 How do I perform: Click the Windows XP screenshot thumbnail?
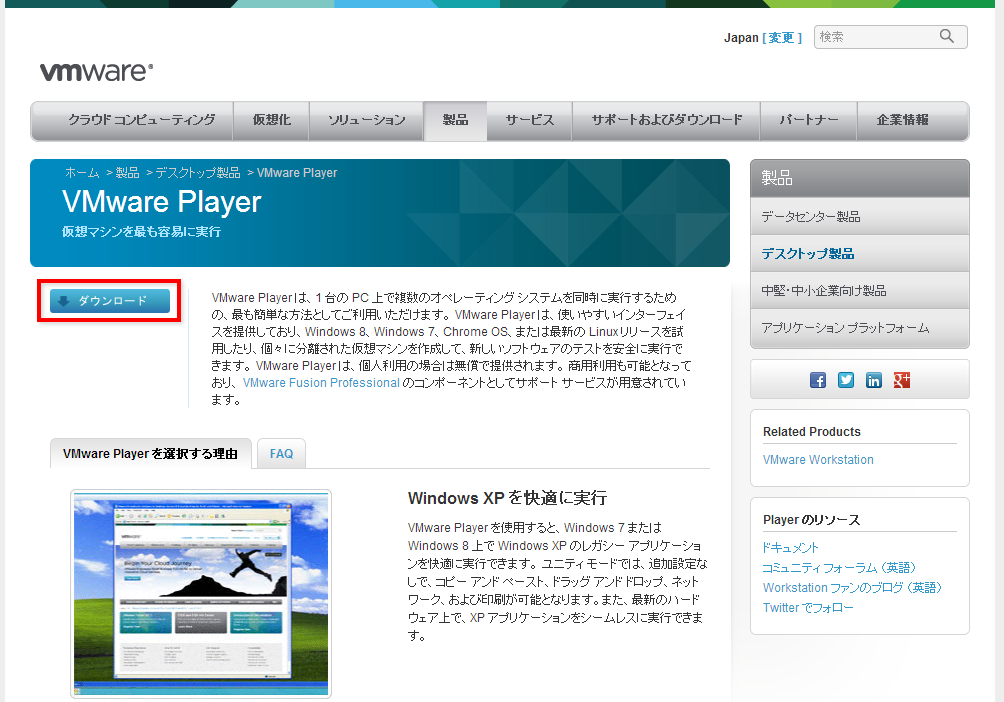(x=201, y=594)
